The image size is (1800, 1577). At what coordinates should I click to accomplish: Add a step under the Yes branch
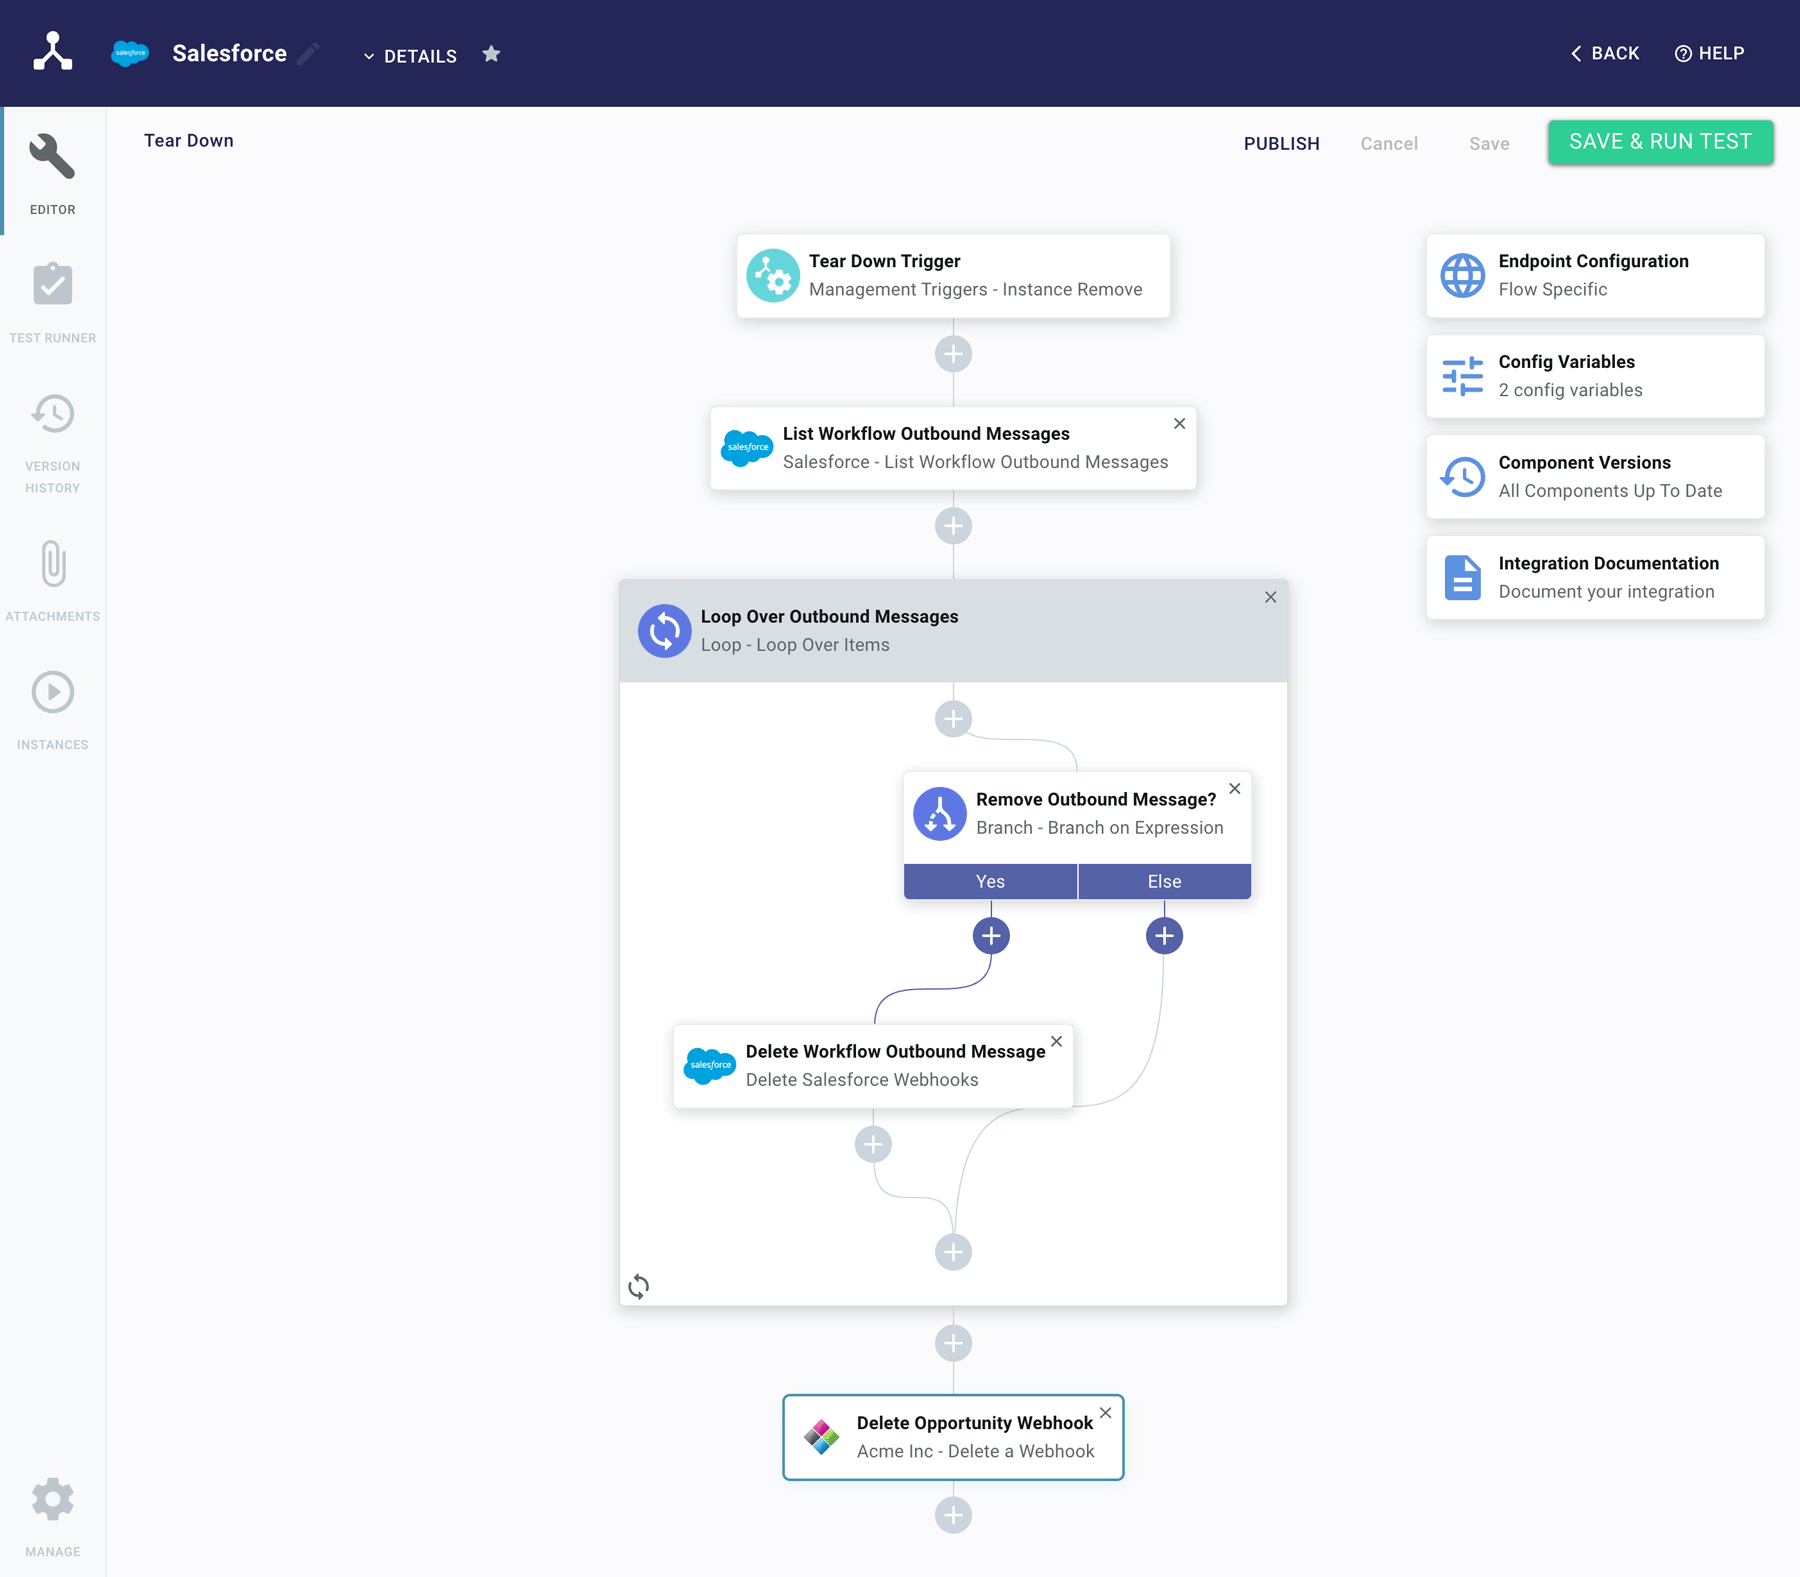[x=991, y=936]
